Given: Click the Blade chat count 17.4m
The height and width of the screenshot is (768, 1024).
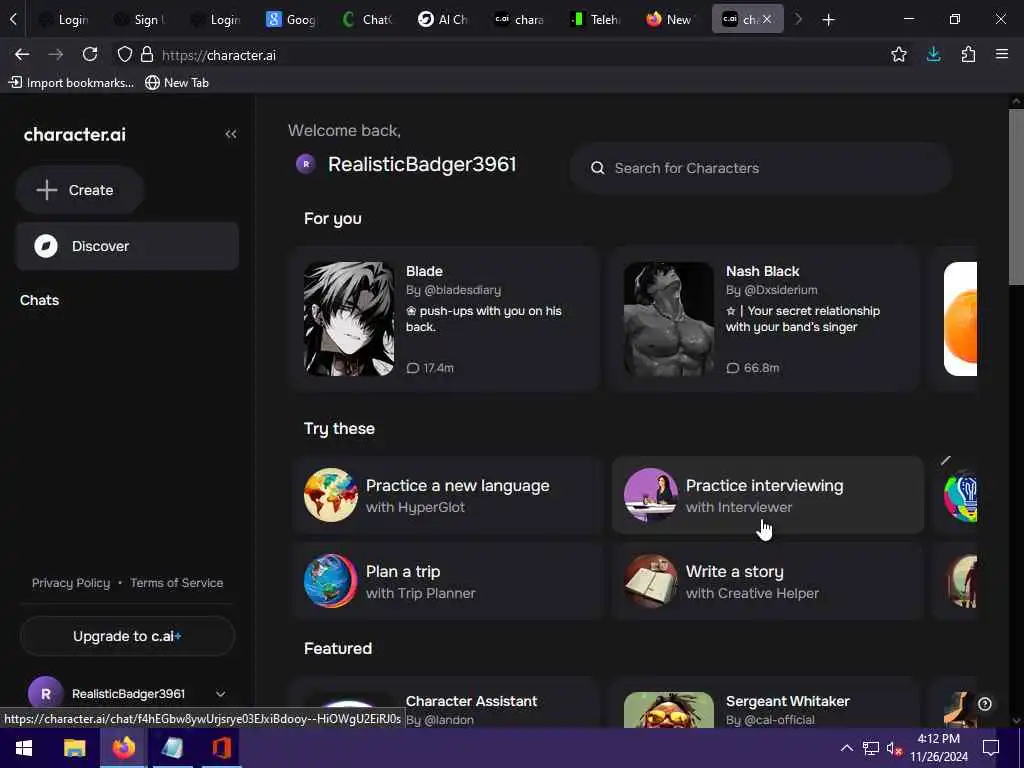Looking at the screenshot, I should pos(430,368).
